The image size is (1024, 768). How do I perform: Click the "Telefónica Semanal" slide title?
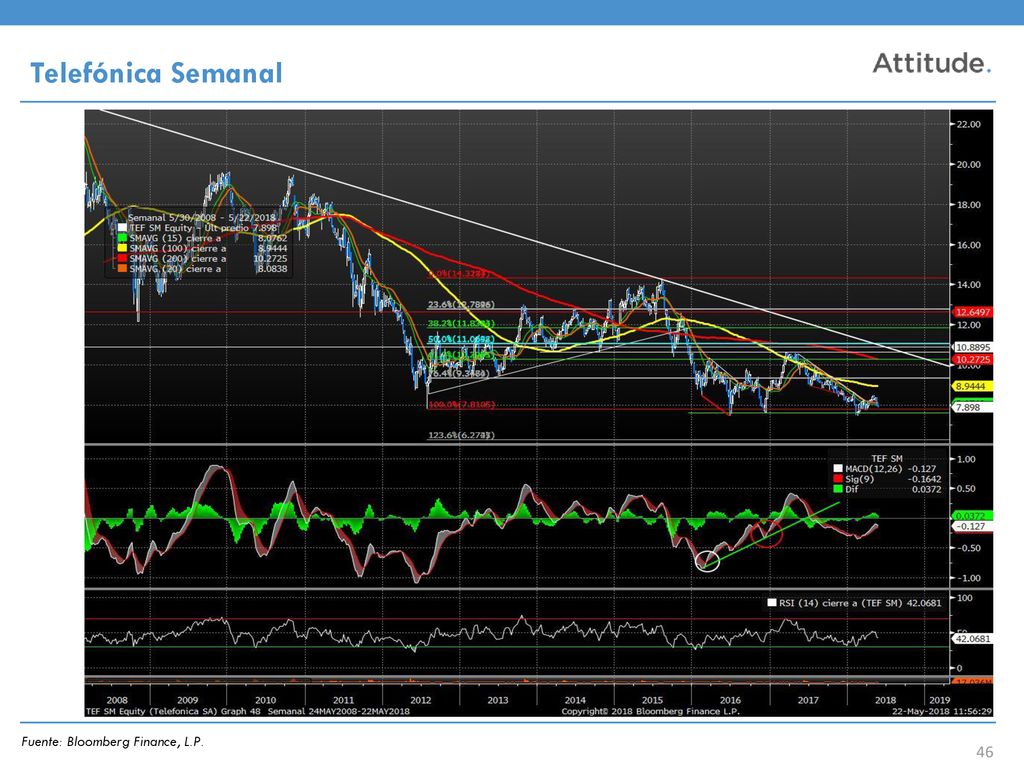click(x=156, y=72)
